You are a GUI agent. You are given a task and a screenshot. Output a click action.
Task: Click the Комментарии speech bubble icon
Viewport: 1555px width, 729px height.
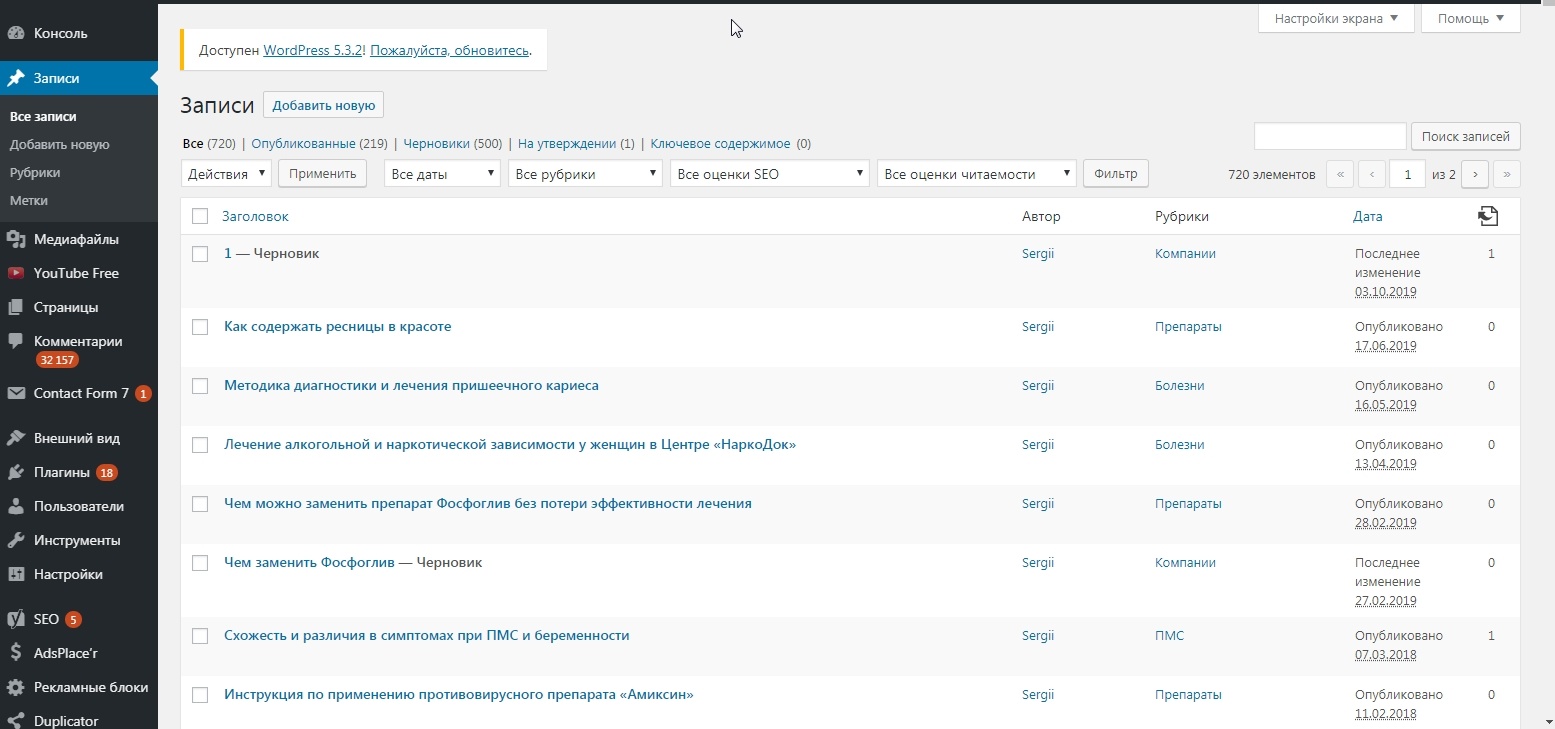[x=16, y=341]
